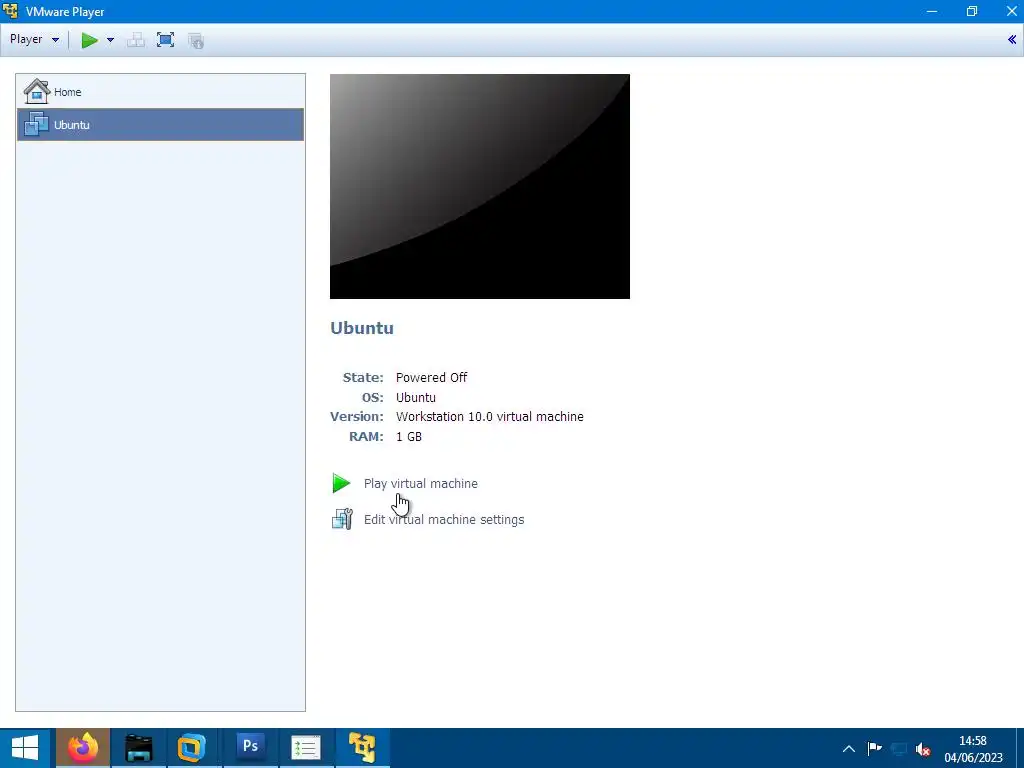Click the Ubuntu VM icon in library
Image resolution: width=1024 pixels, height=768 pixels.
coord(36,124)
